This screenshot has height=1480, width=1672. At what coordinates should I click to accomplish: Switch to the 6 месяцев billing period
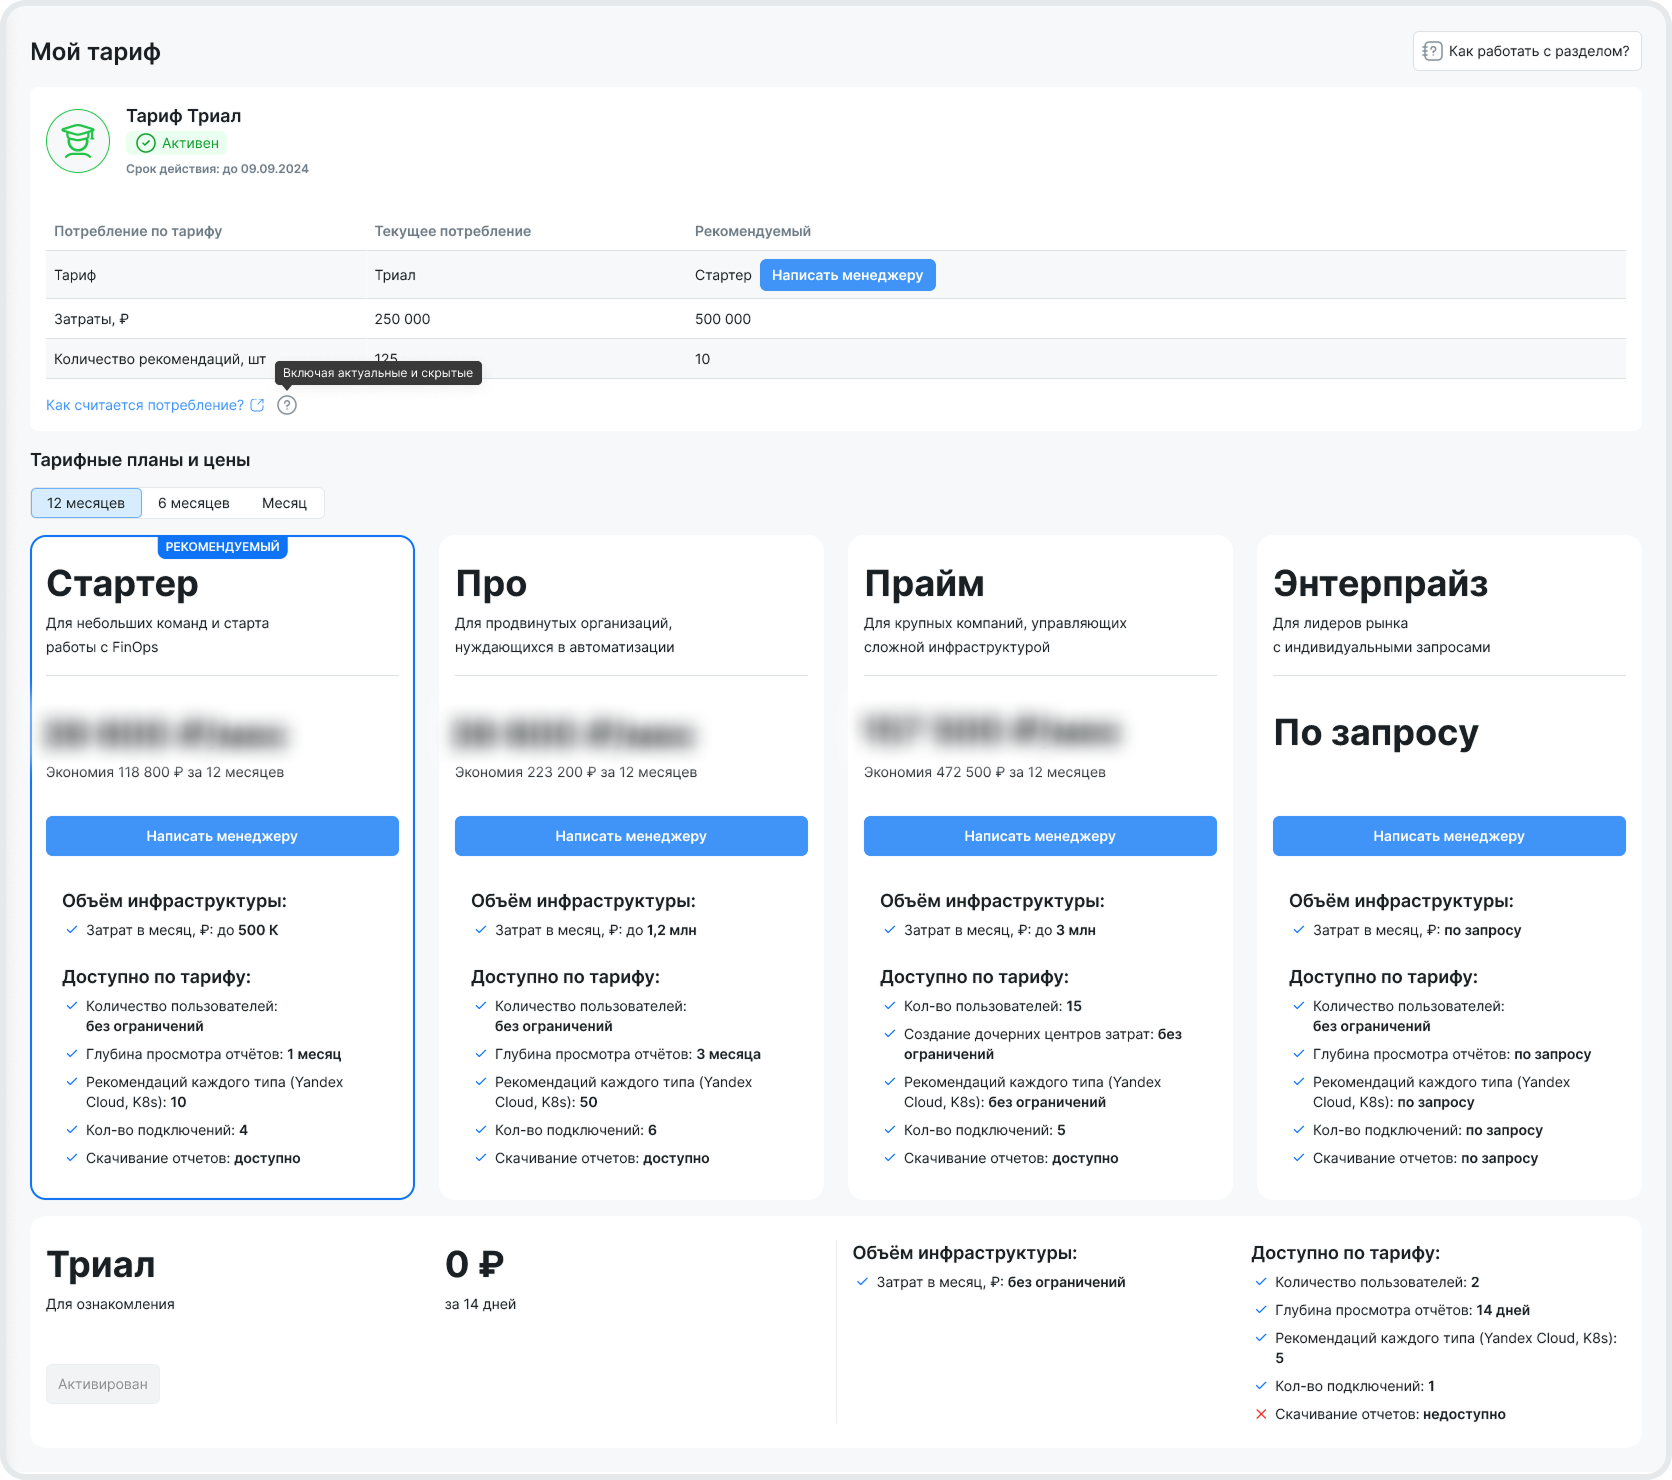click(x=194, y=503)
